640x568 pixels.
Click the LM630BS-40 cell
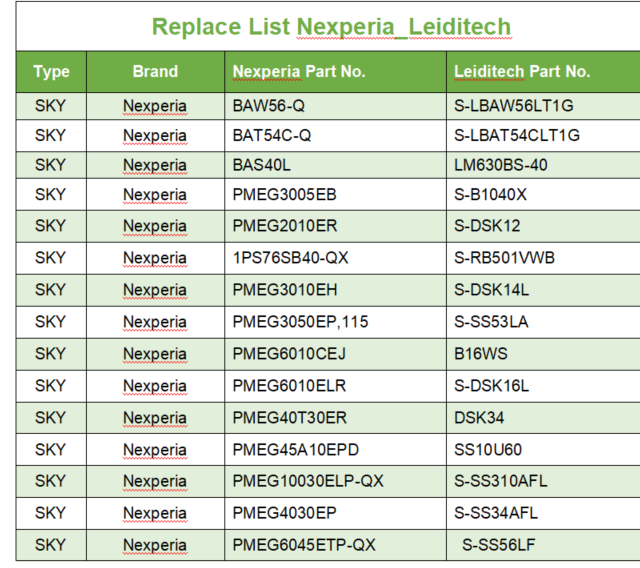coord(543,165)
